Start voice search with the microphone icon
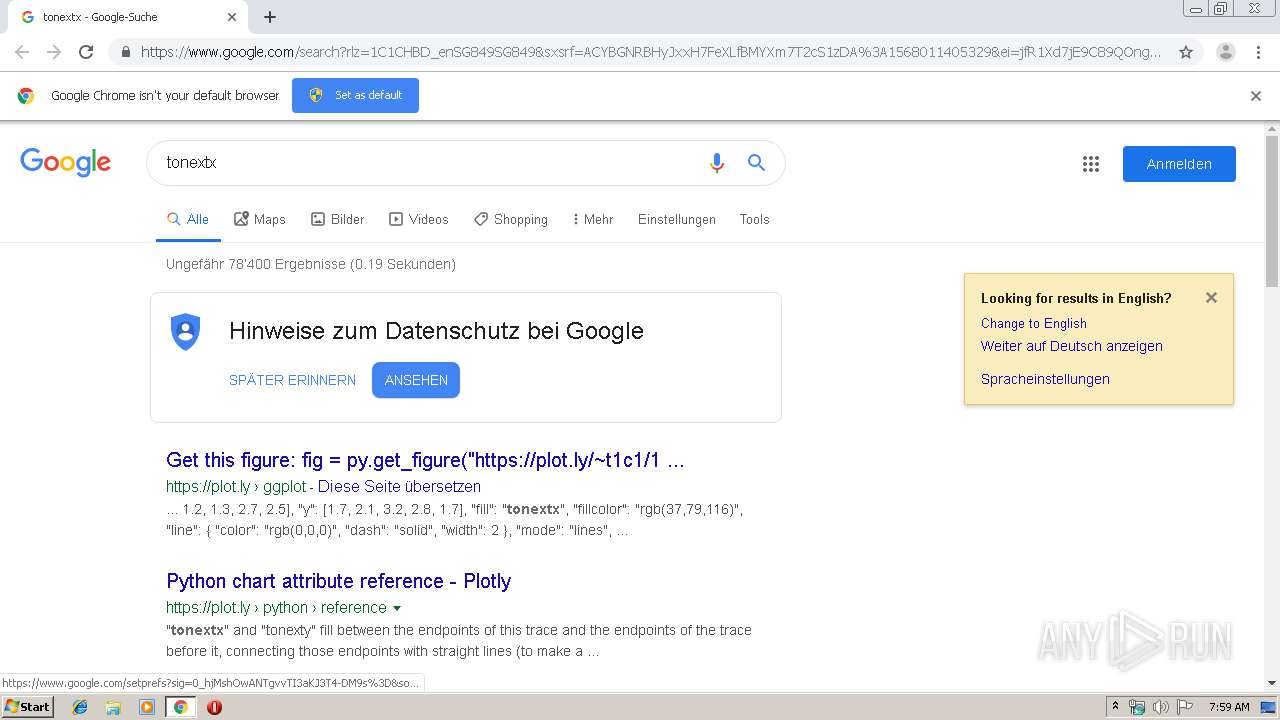The image size is (1280, 720). [x=716, y=163]
